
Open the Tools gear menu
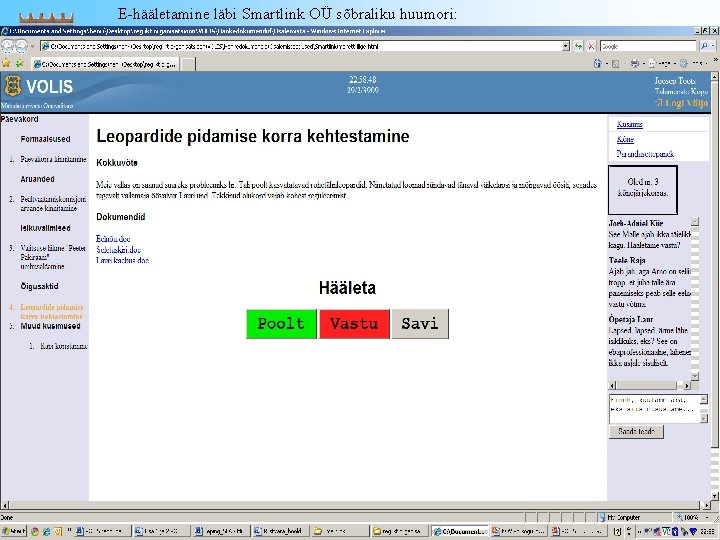[691, 63]
